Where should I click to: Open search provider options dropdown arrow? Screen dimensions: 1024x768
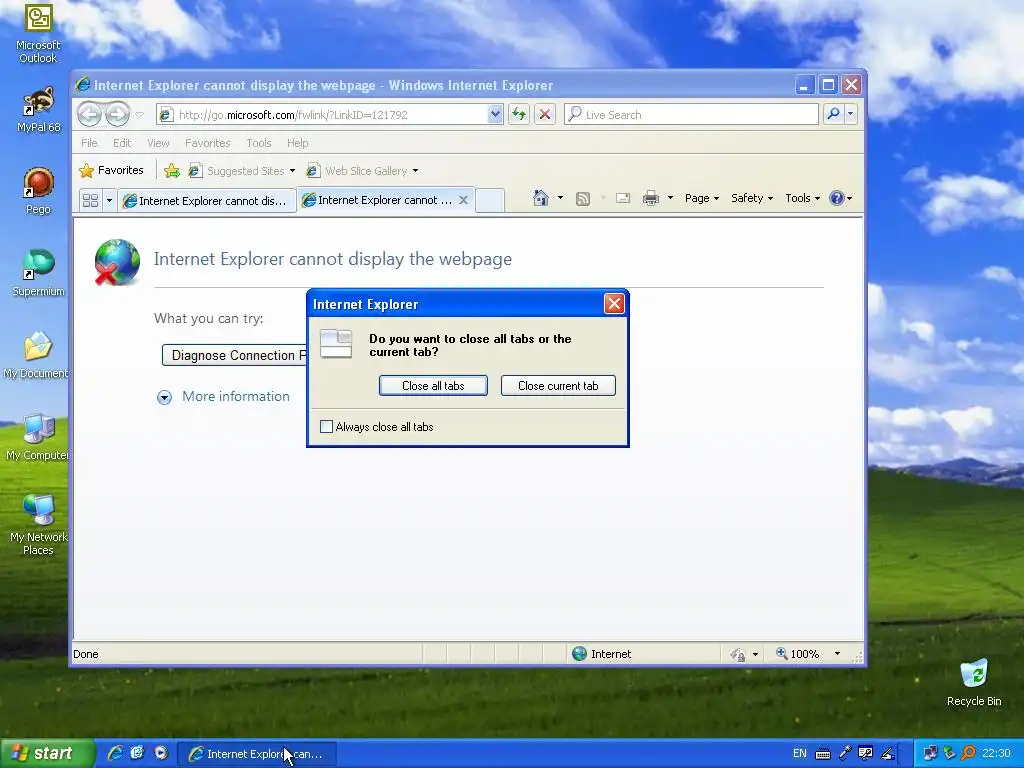[850, 114]
